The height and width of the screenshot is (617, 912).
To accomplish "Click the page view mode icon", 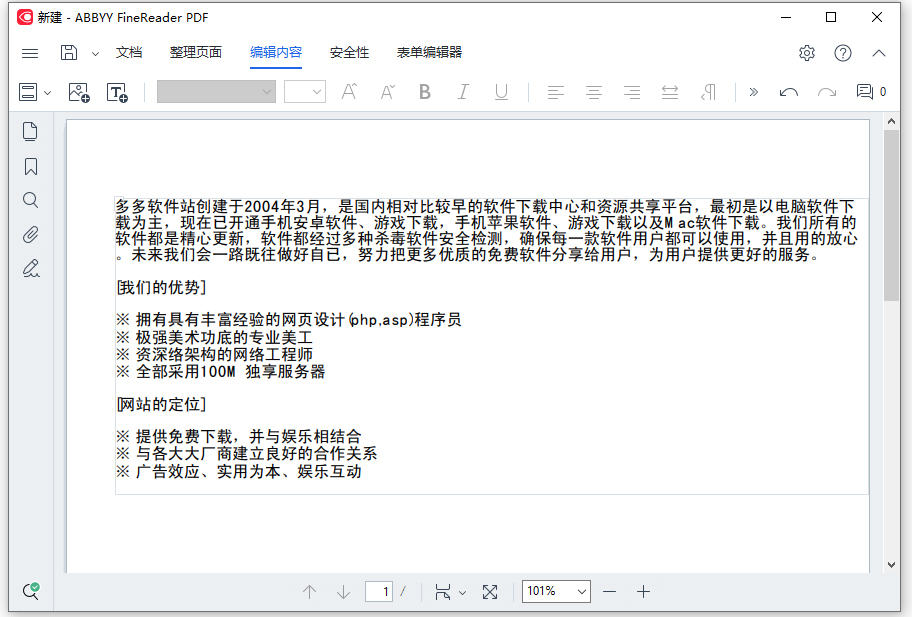I will point(443,592).
